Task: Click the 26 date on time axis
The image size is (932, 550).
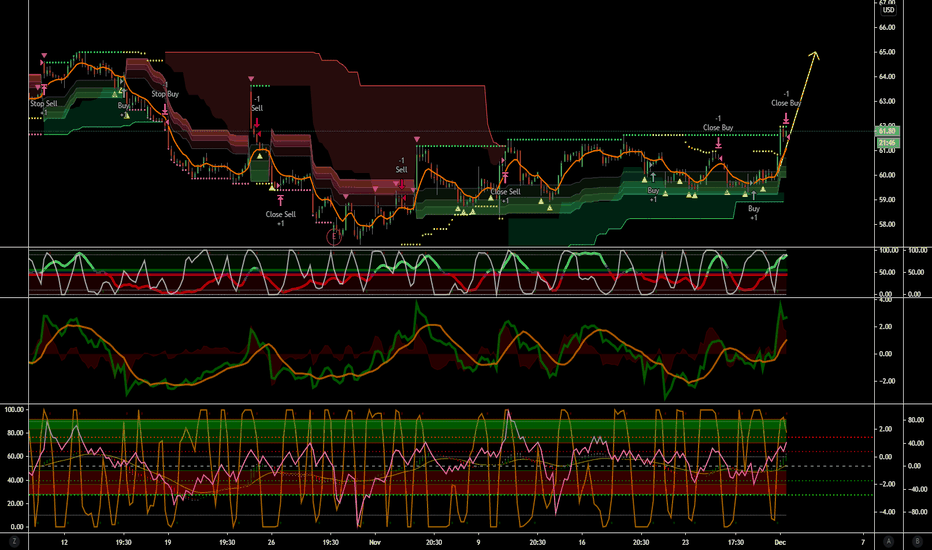Action: click(x=271, y=542)
